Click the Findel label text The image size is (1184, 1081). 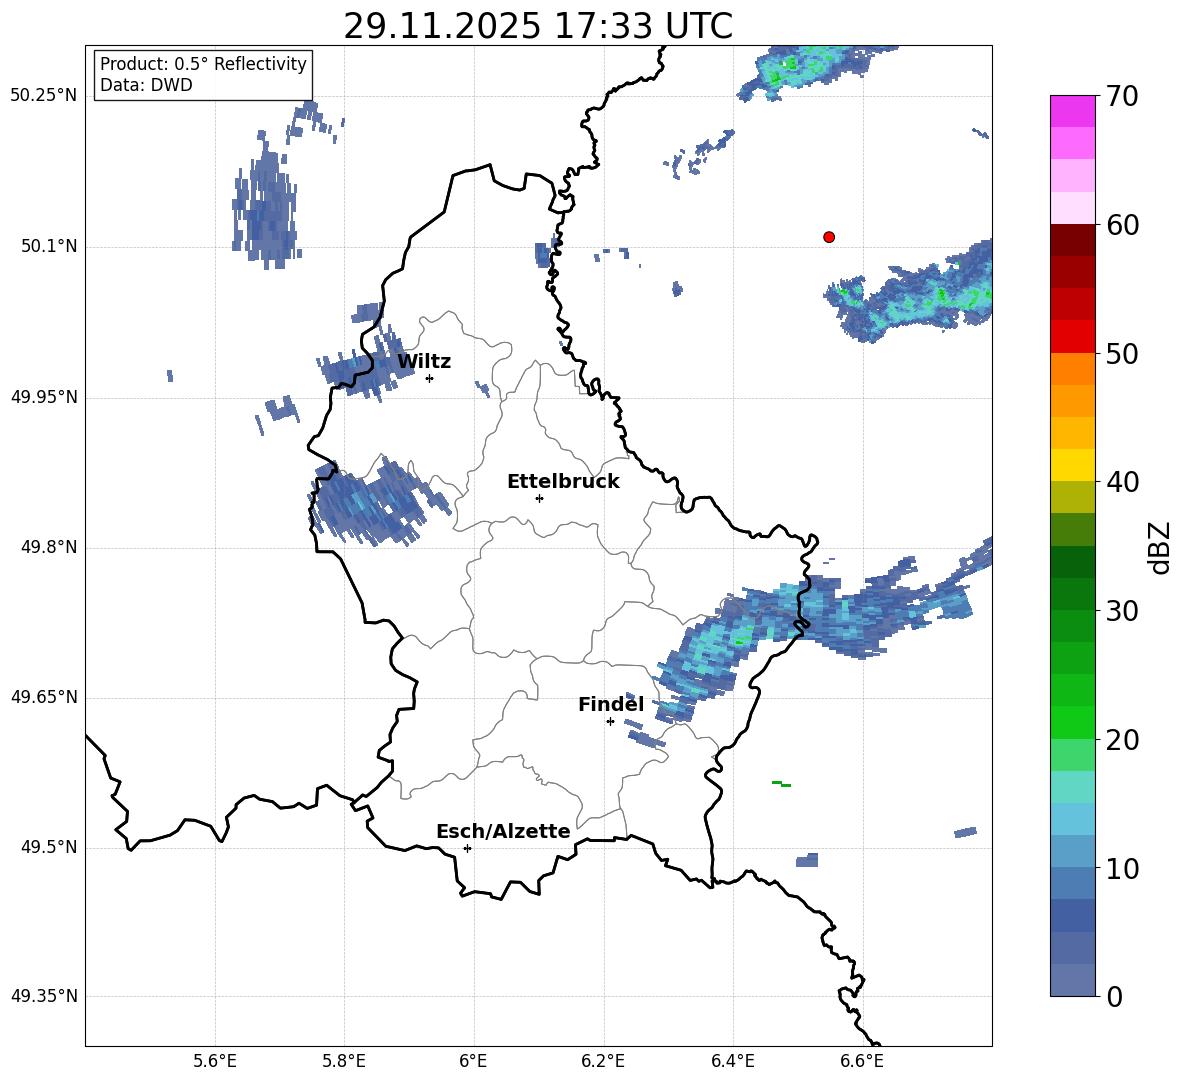point(611,705)
